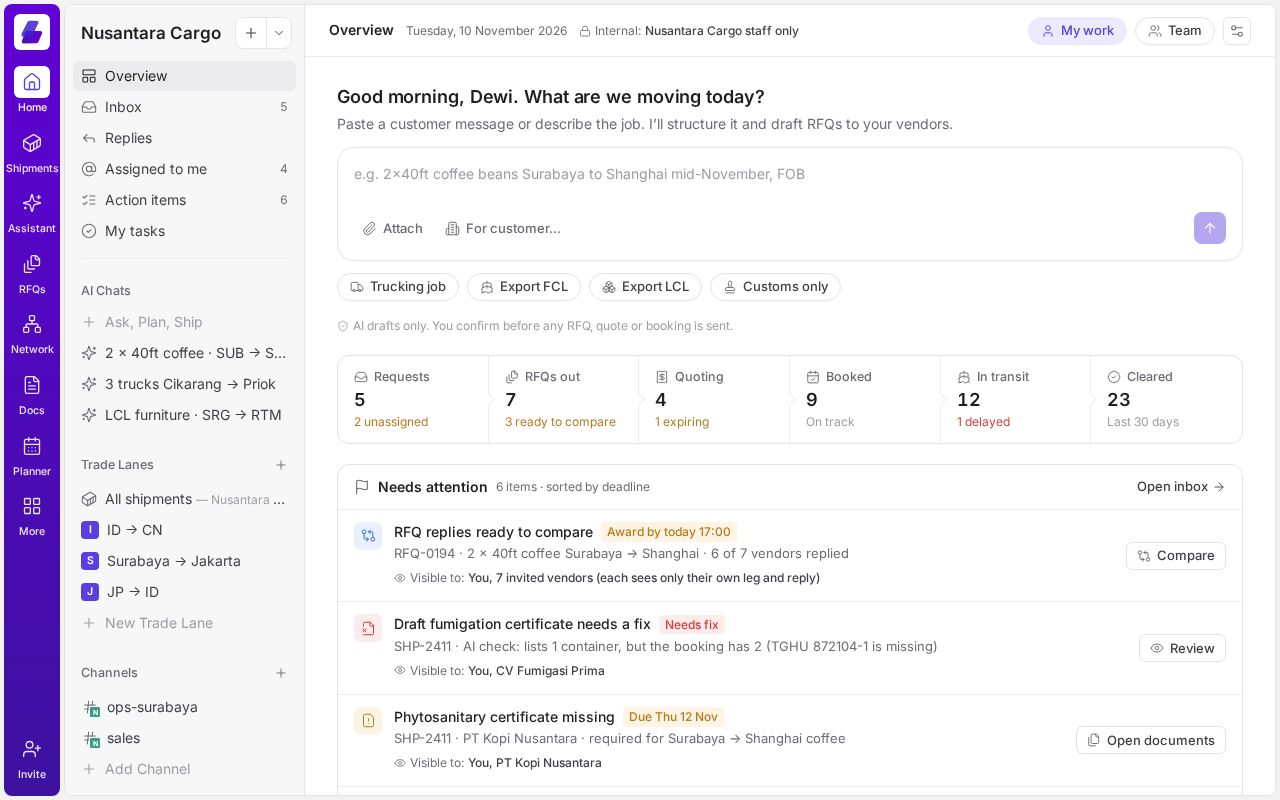Click into the job description text box
The width and height of the screenshot is (1280, 800).
(790, 174)
